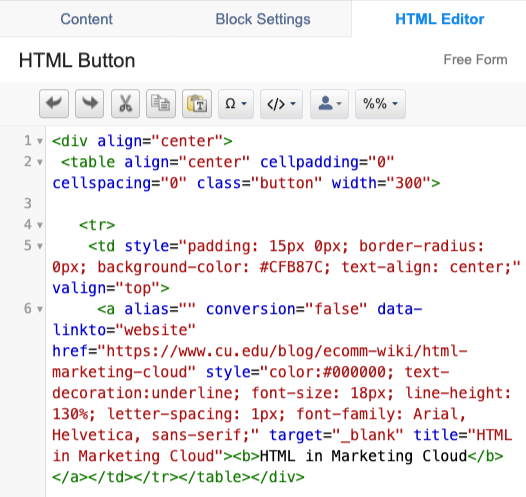Switch to the Block Settings tab
The height and width of the screenshot is (497, 526).
[x=263, y=19]
